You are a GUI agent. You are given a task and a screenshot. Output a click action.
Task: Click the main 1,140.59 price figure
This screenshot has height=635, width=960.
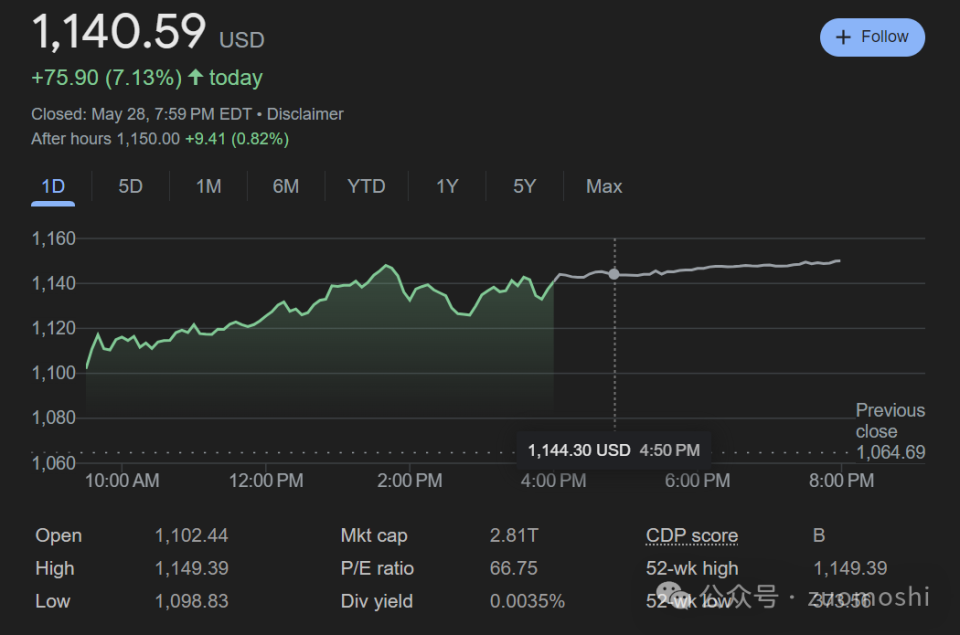(x=119, y=32)
